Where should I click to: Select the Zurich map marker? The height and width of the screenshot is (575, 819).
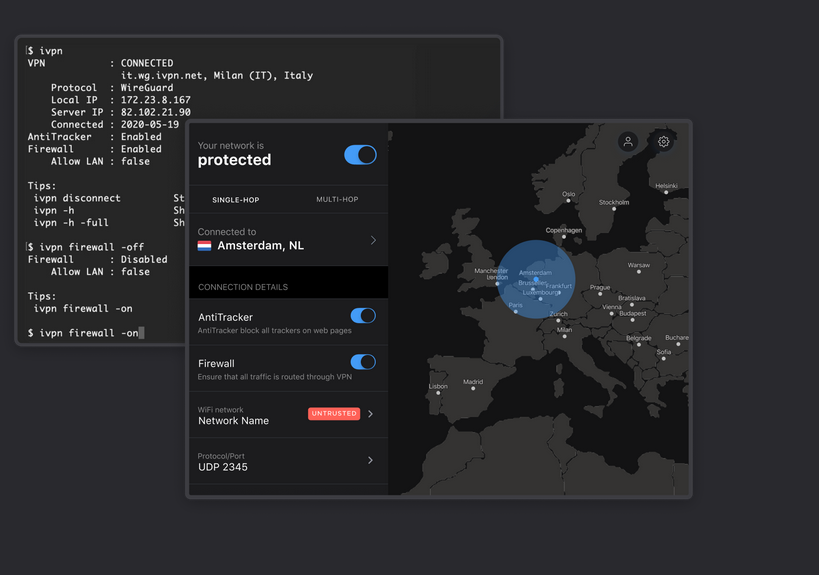click(558, 320)
